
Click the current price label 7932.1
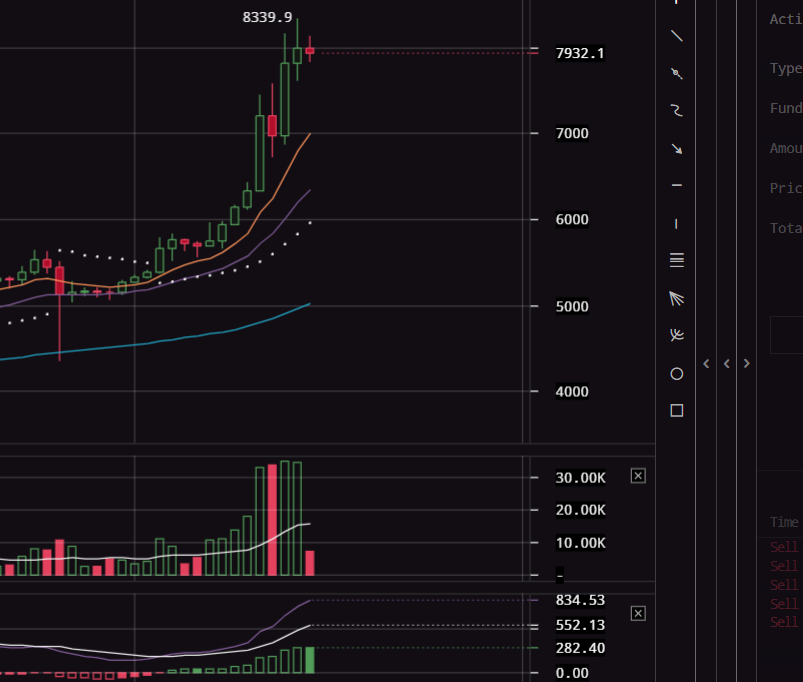point(580,53)
